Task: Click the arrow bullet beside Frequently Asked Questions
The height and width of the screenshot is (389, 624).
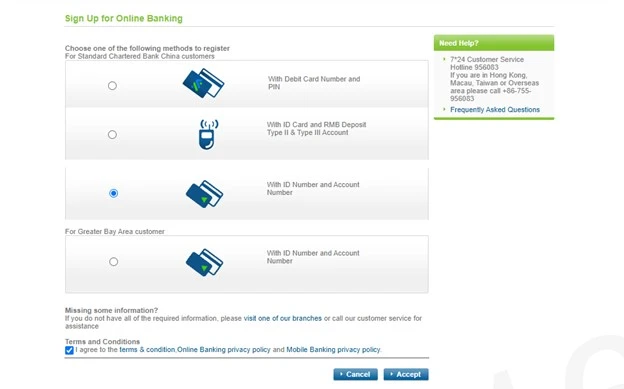Action: (x=444, y=109)
